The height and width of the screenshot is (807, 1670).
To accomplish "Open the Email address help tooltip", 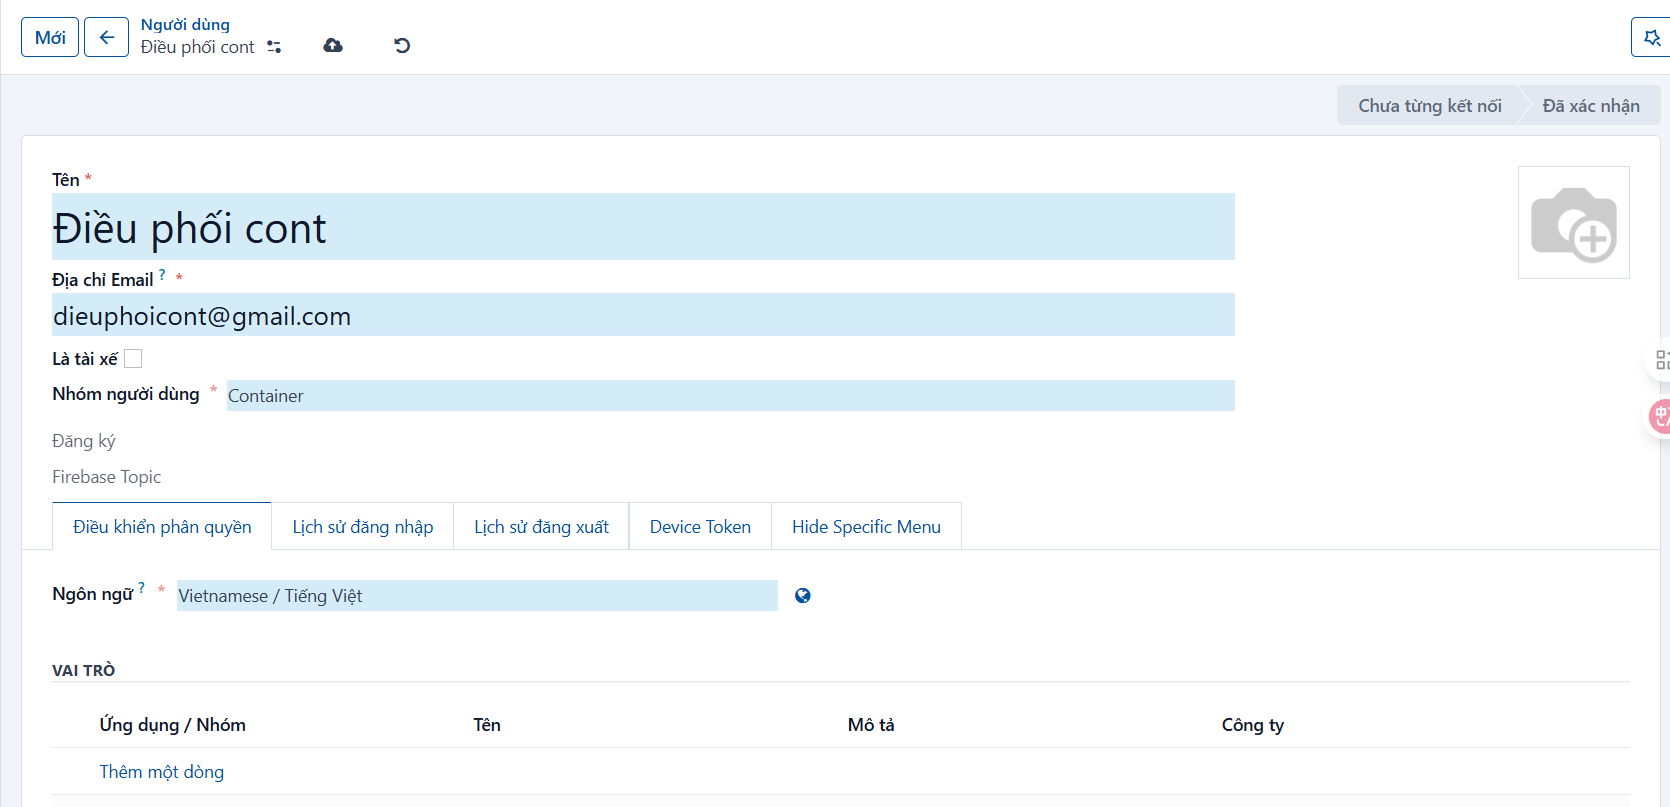I will click(x=162, y=275).
